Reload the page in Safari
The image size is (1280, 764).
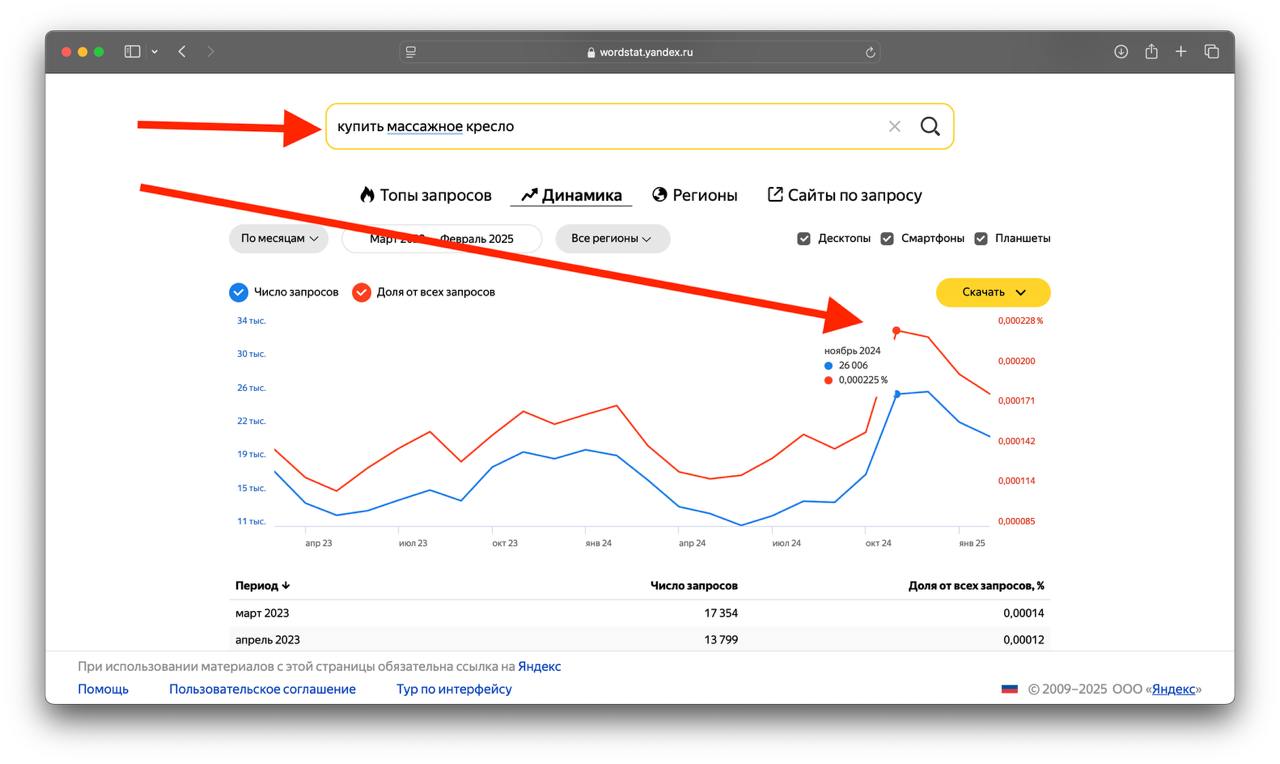click(x=870, y=52)
